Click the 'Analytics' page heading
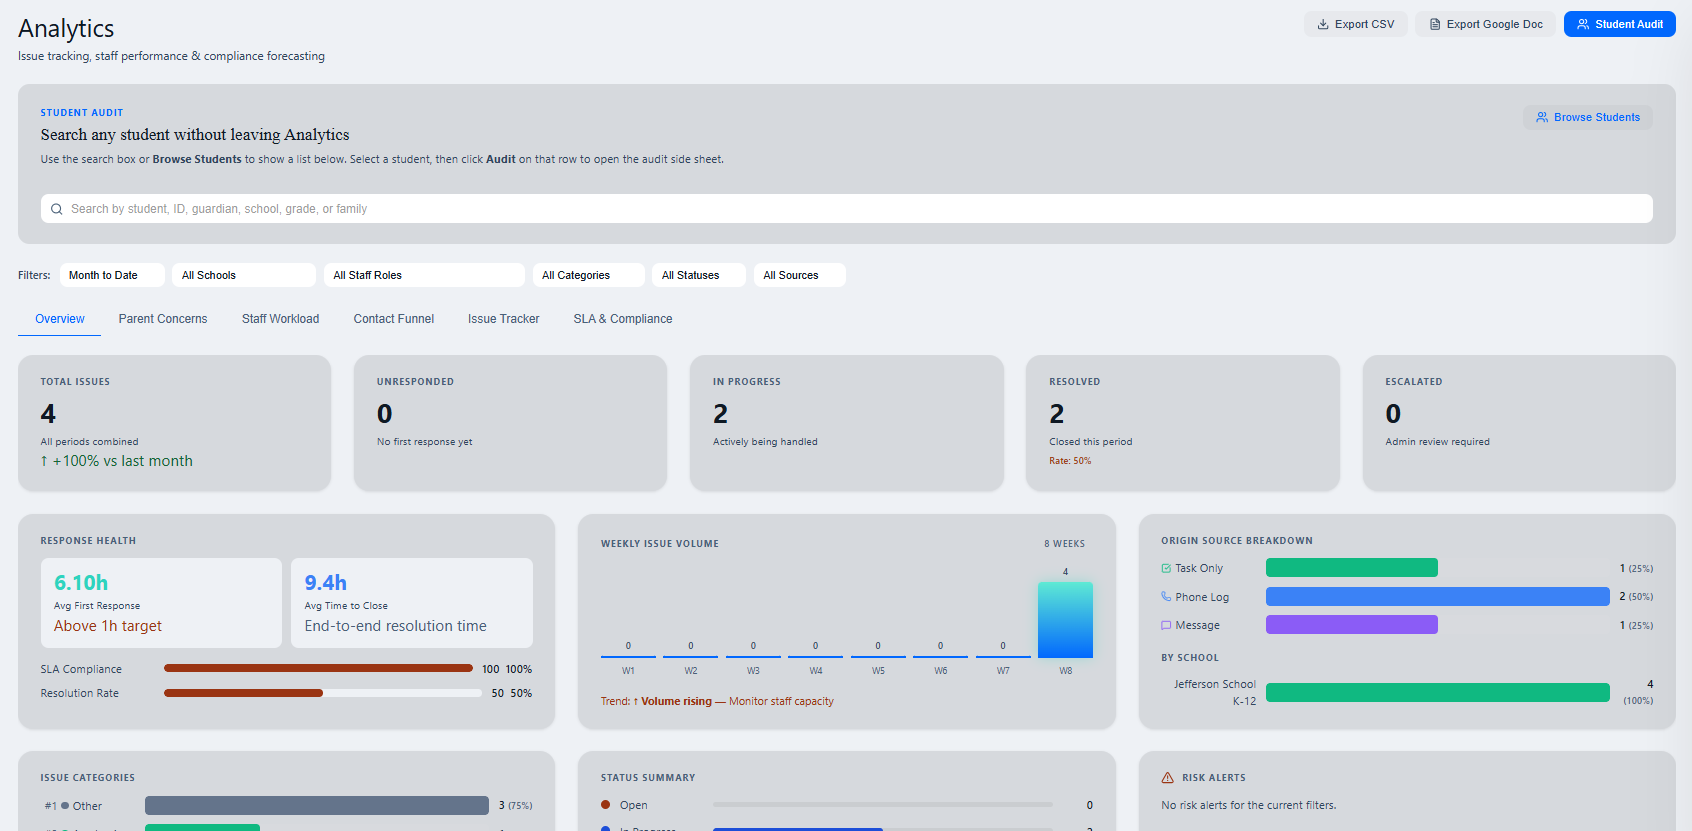 tap(66, 28)
